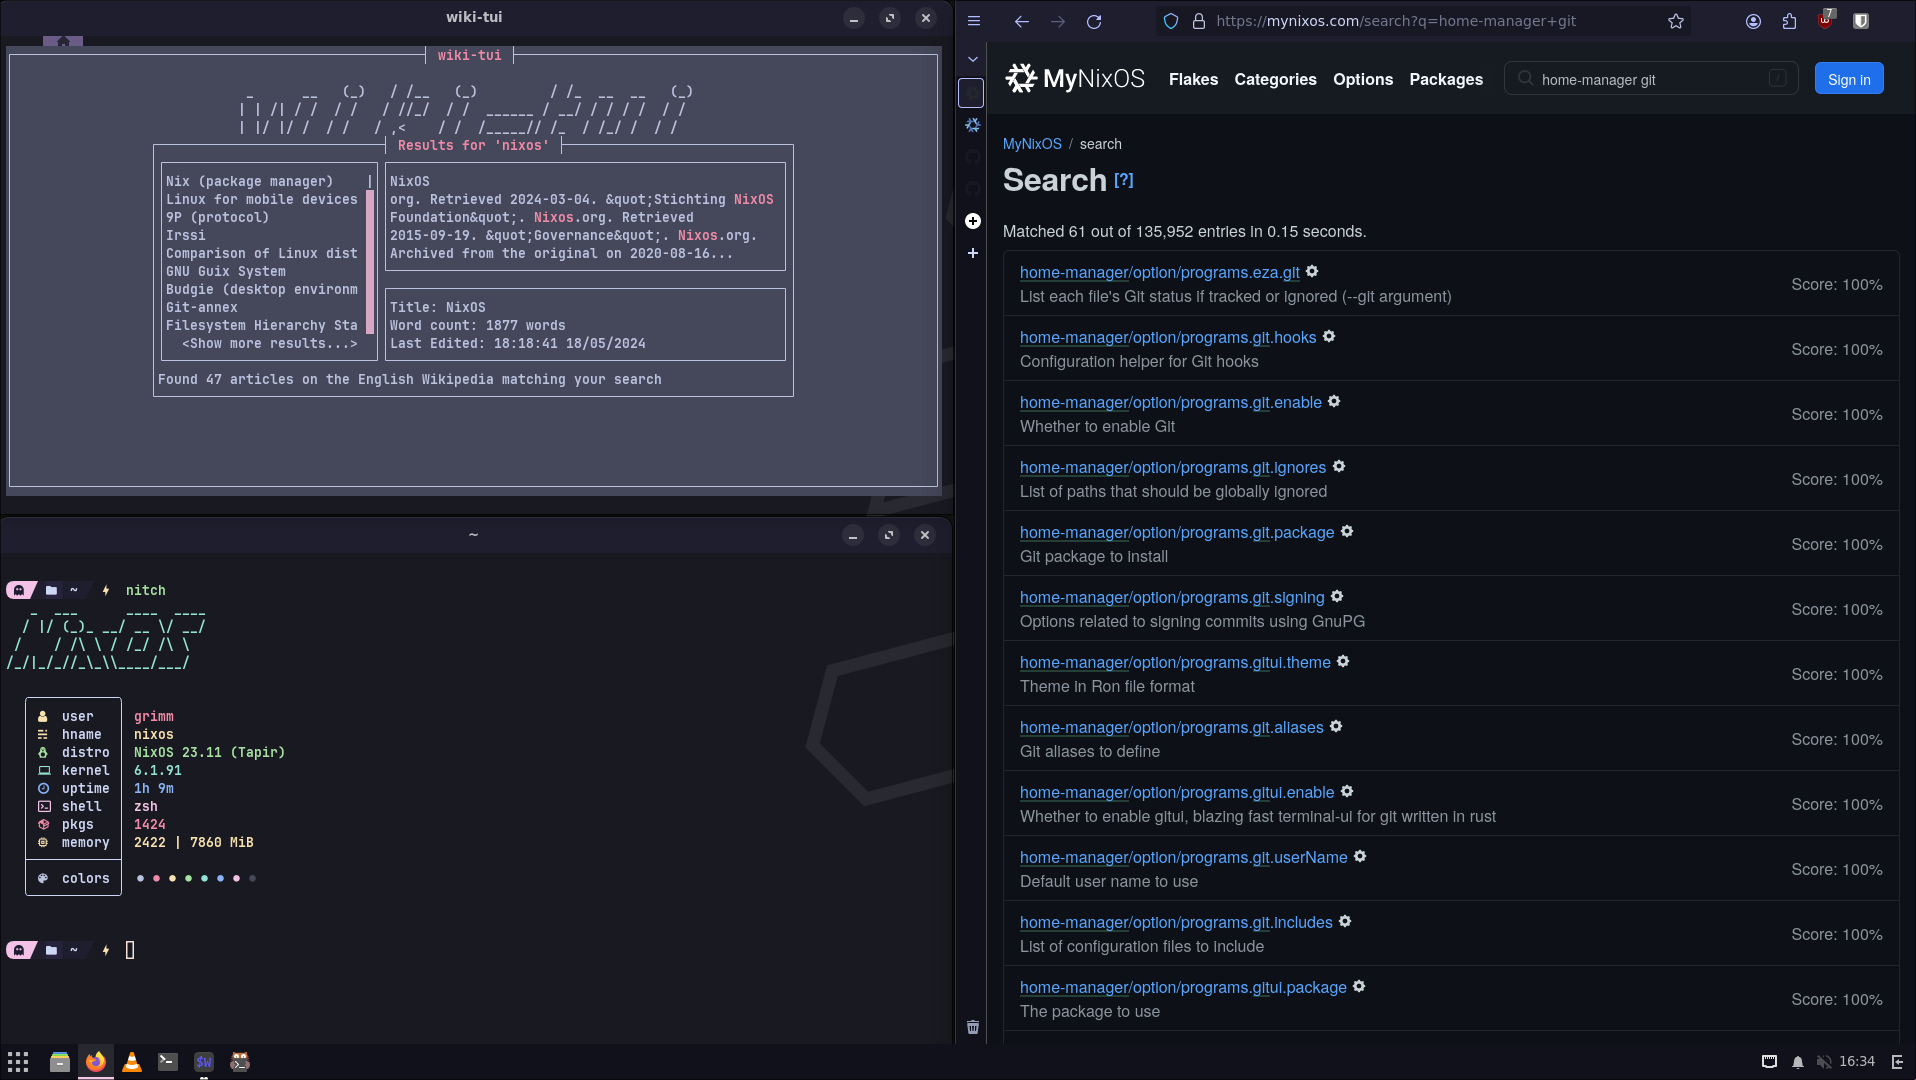Viewport: 1916px width, 1080px height.
Task: Open programs.gitui.enable option result
Action: click(x=1177, y=792)
